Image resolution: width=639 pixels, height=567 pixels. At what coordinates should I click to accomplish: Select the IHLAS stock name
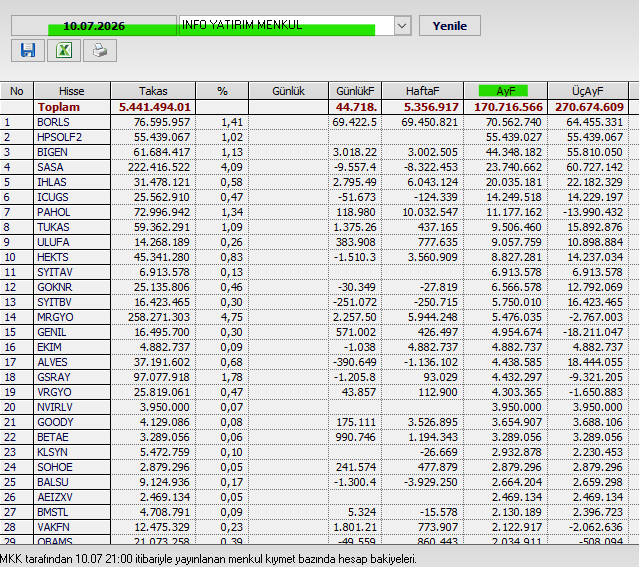52,182
